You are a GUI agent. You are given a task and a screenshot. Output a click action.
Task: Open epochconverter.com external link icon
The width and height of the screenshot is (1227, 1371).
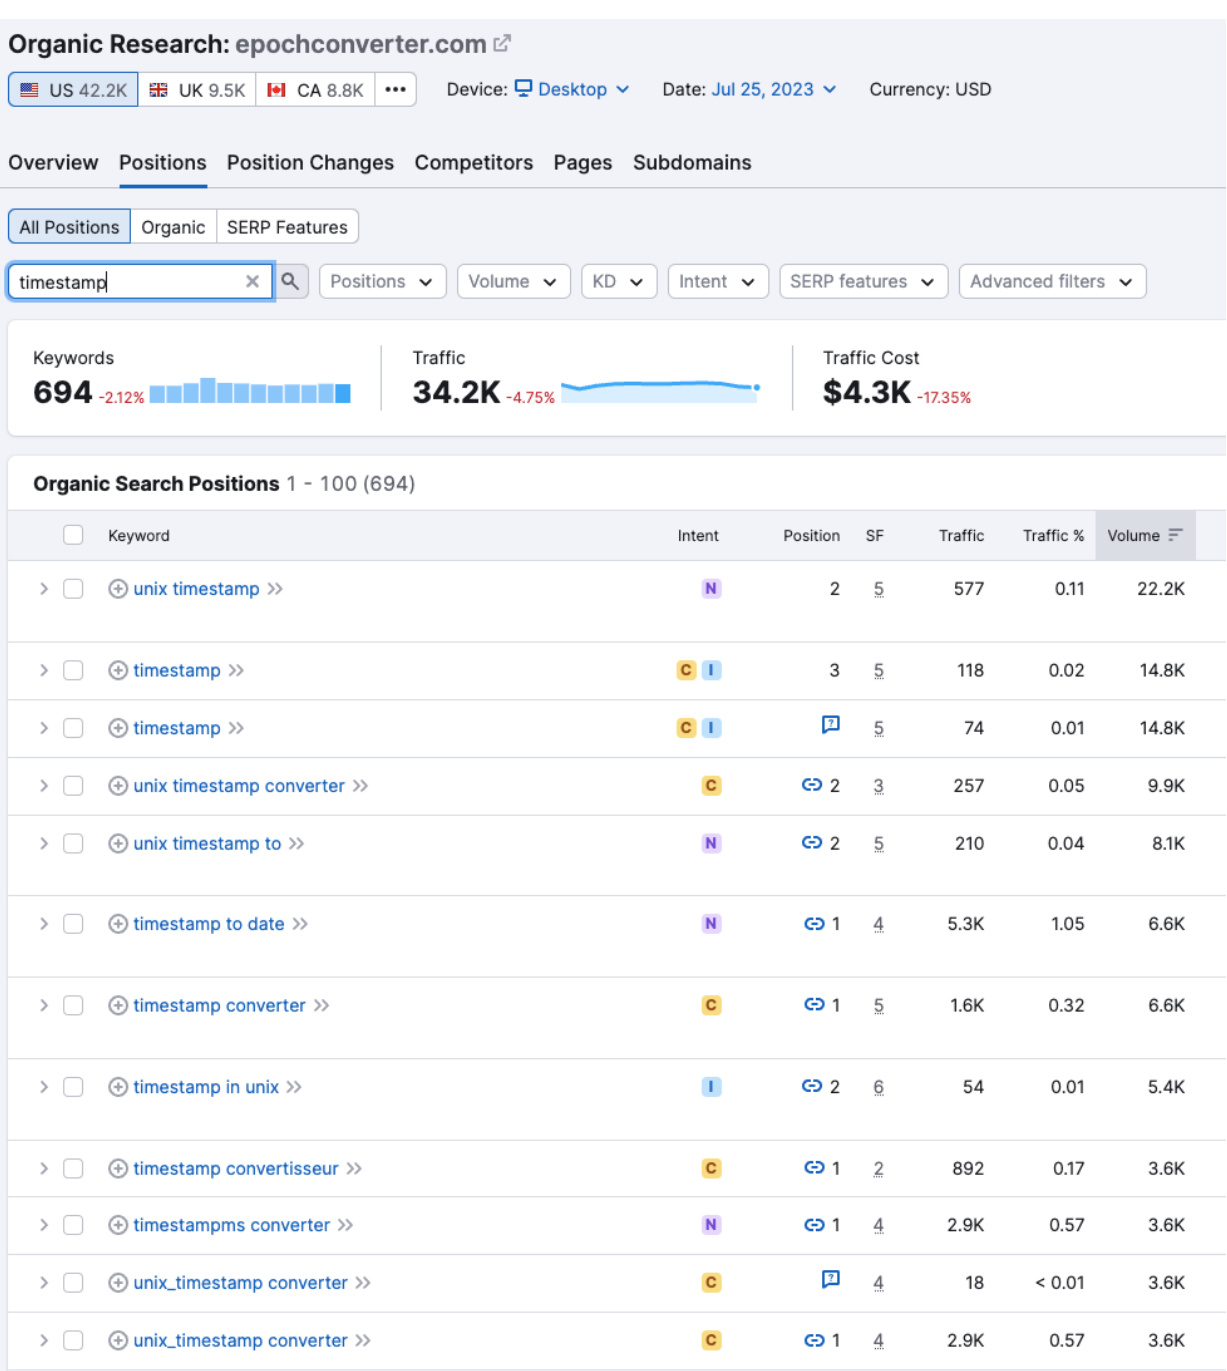[502, 44]
